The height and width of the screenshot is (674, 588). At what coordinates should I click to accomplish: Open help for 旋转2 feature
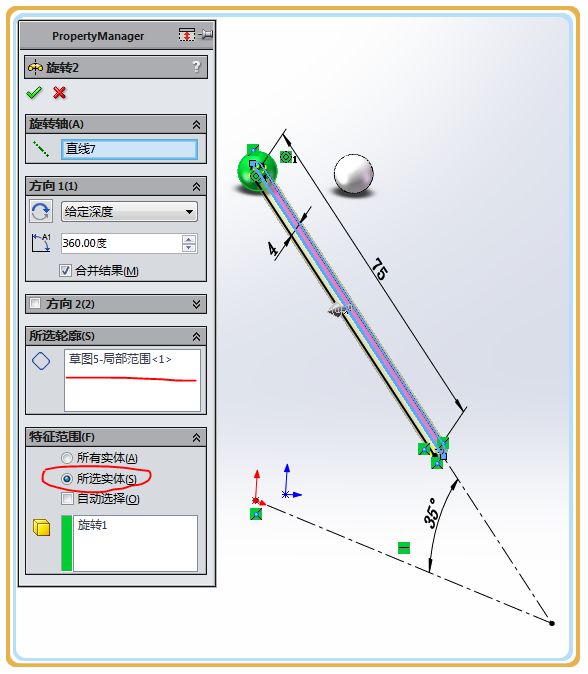click(x=196, y=67)
